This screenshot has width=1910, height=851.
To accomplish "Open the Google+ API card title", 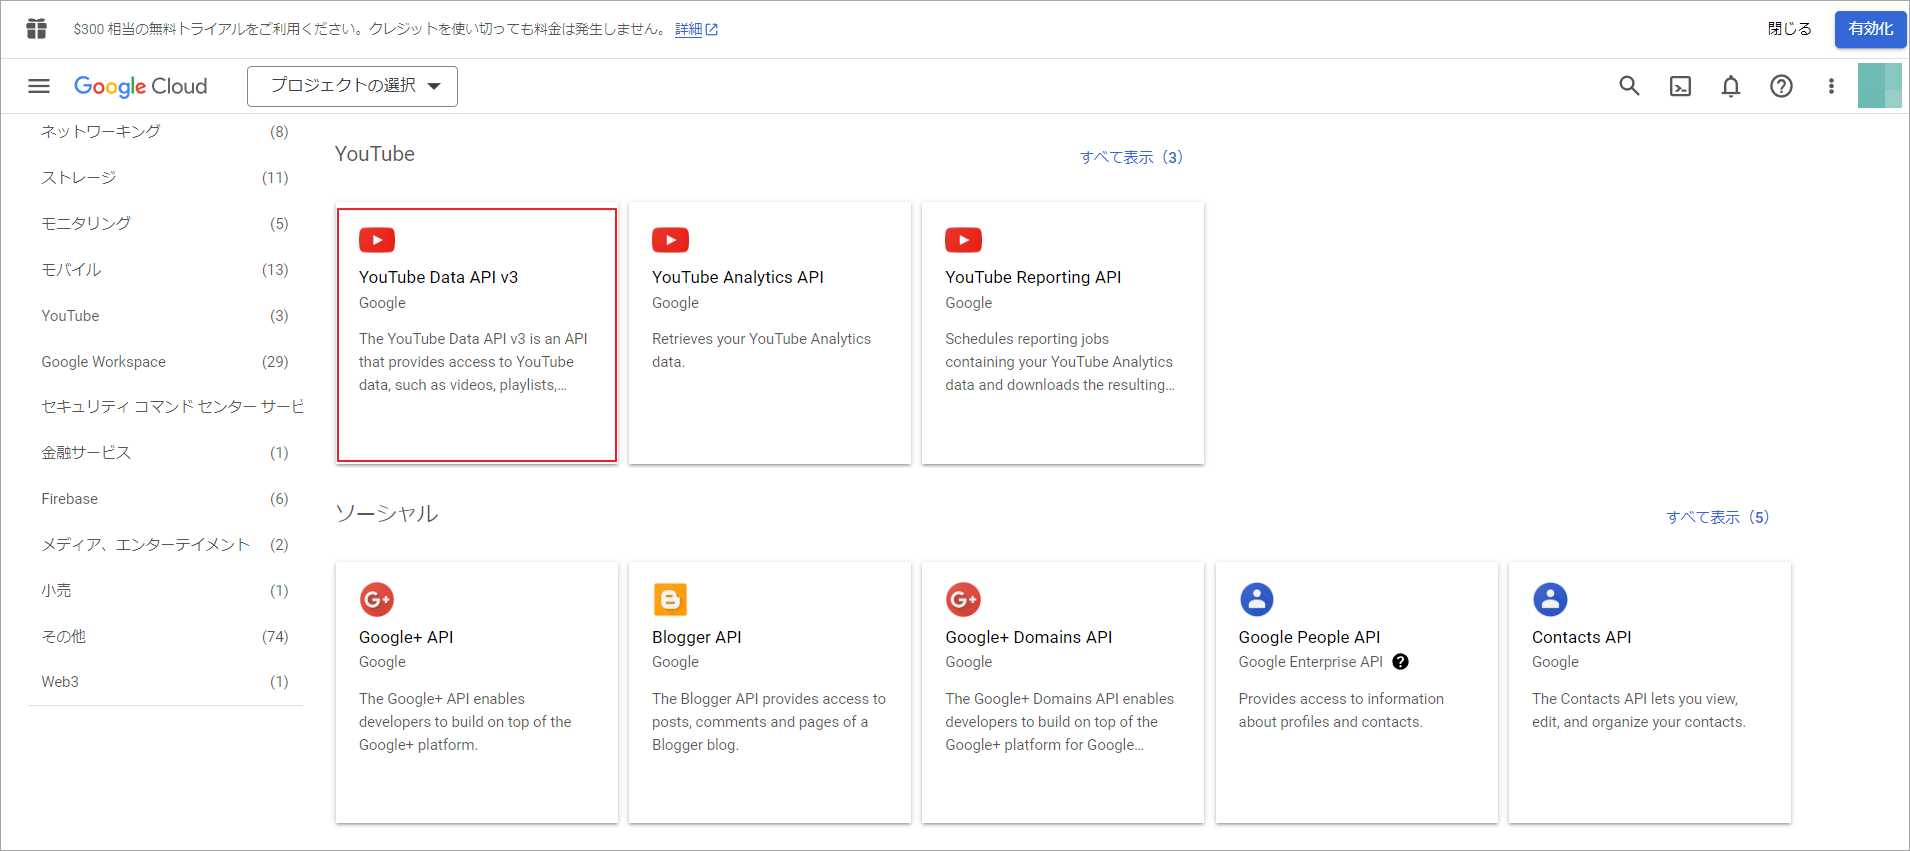I will [x=406, y=637].
